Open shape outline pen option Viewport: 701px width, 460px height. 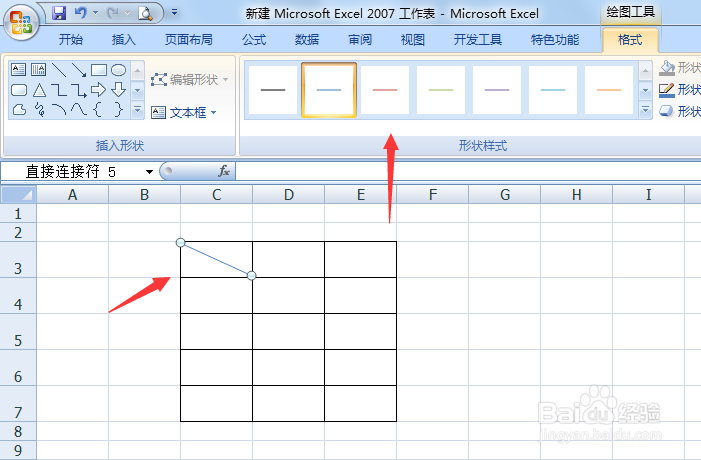click(x=680, y=90)
